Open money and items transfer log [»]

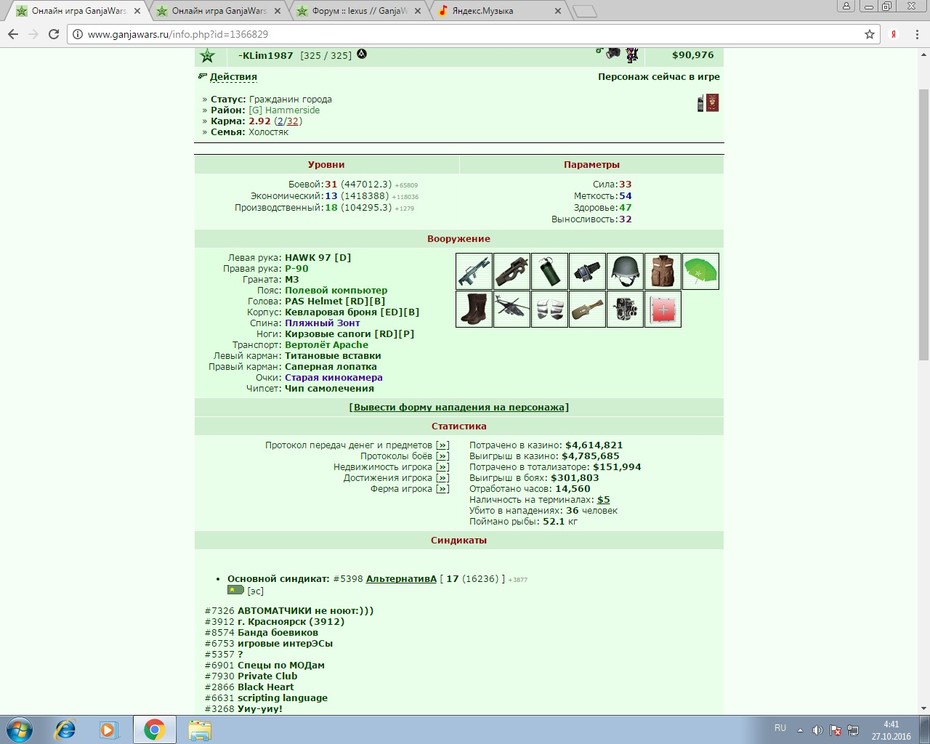pos(442,445)
